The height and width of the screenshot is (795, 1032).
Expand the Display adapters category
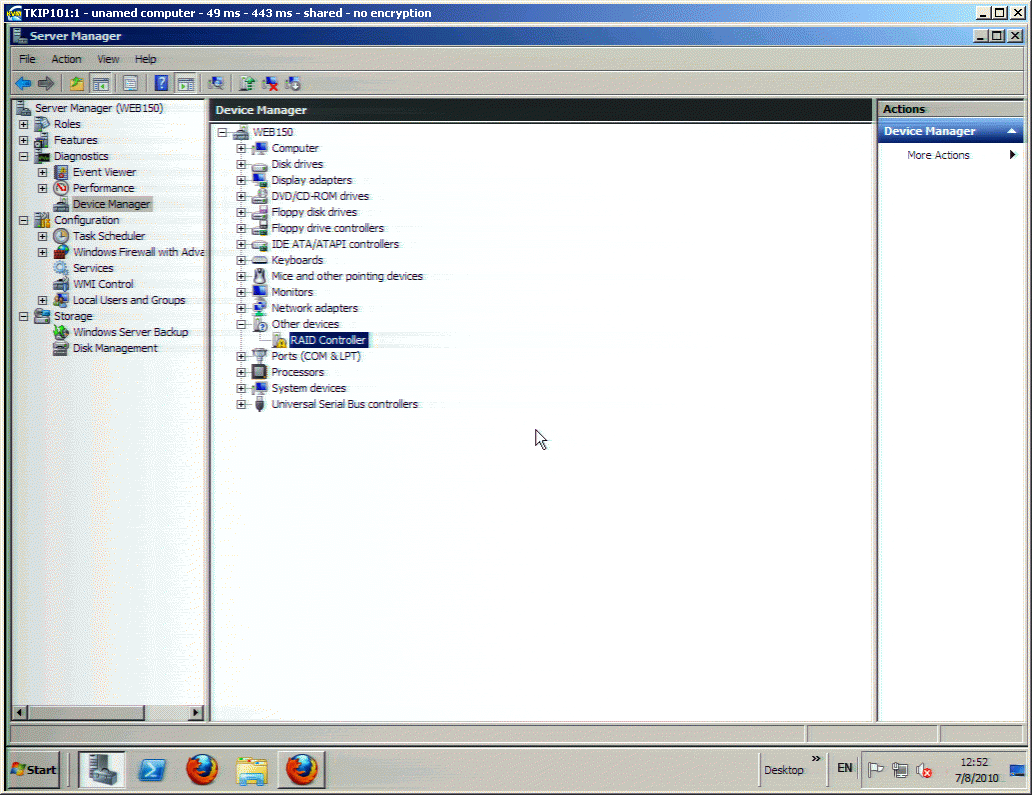pyautogui.click(x=241, y=180)
